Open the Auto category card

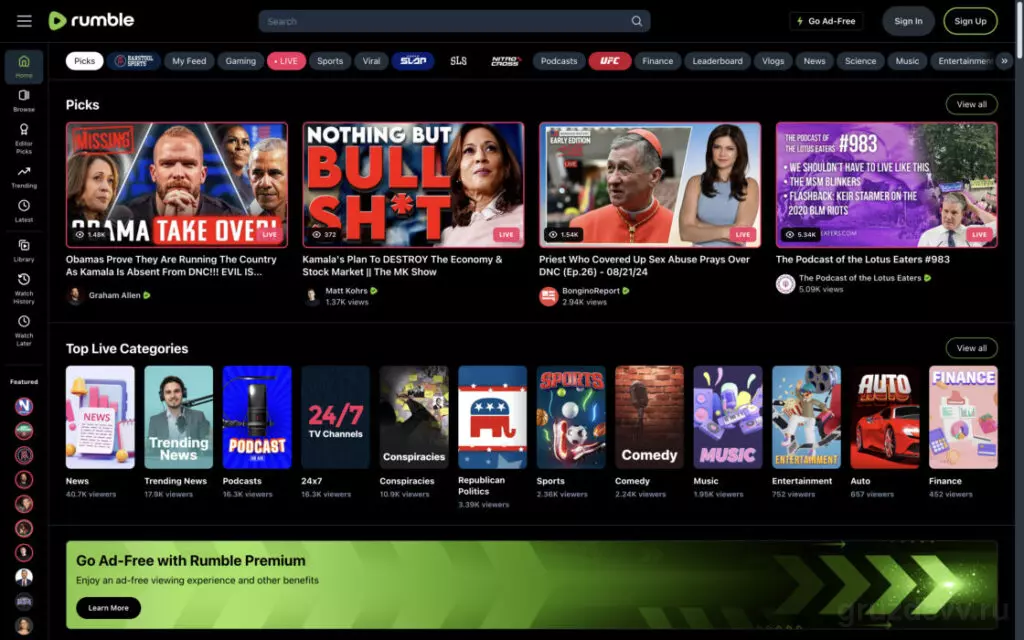coord(885,417)
